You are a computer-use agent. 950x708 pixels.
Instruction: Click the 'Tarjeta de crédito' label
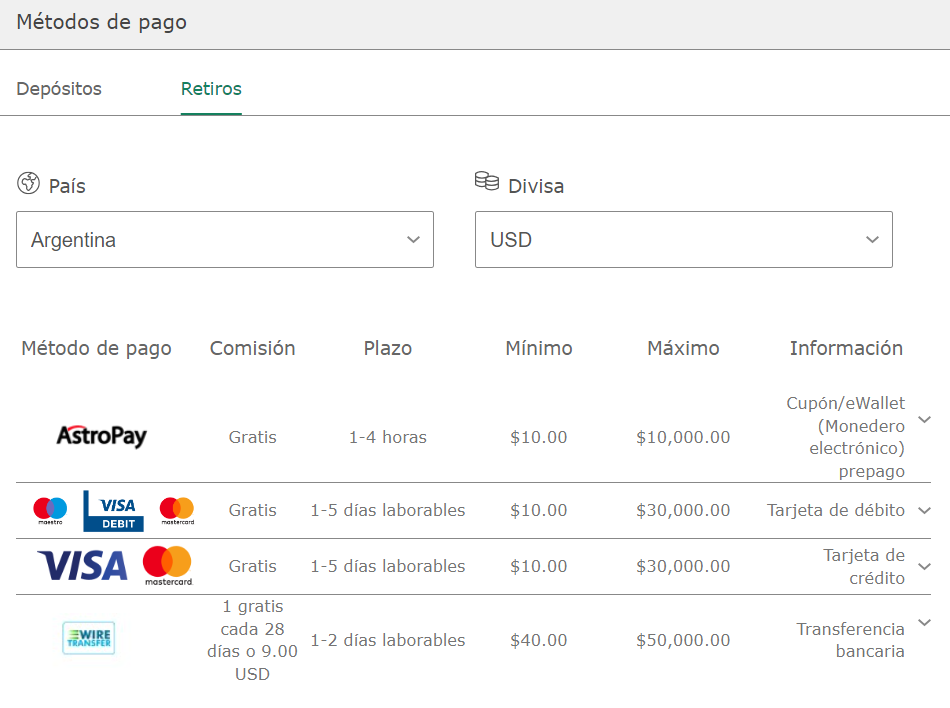[864, 566]
